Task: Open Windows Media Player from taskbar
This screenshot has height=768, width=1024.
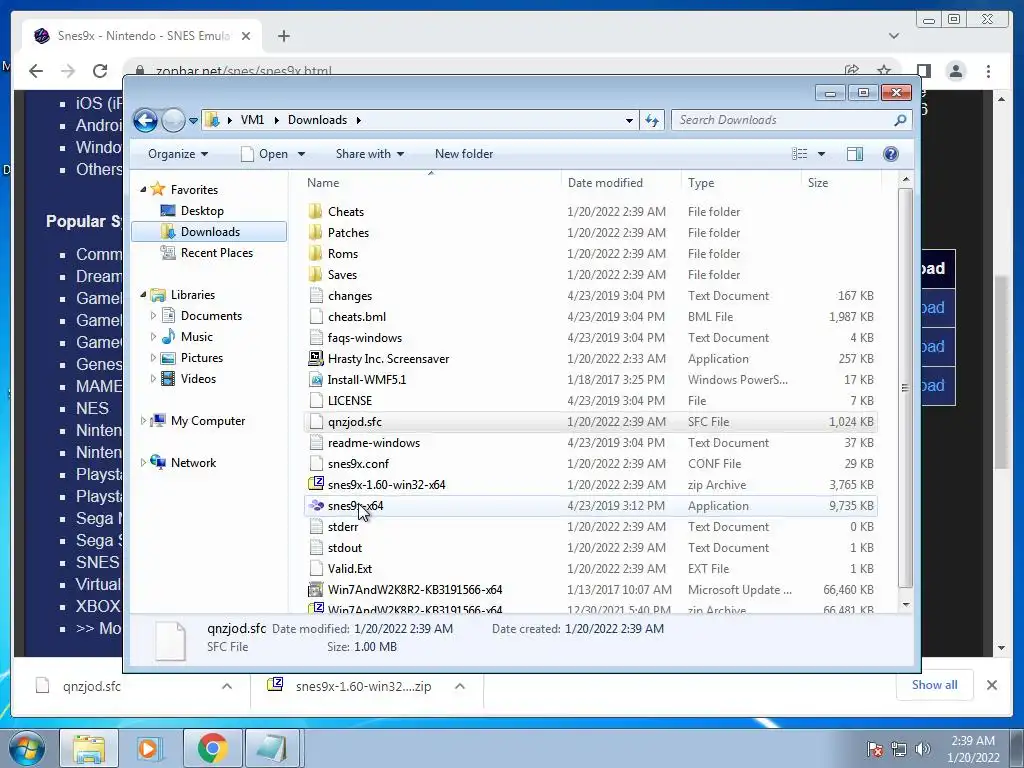Action: point(149,748)
